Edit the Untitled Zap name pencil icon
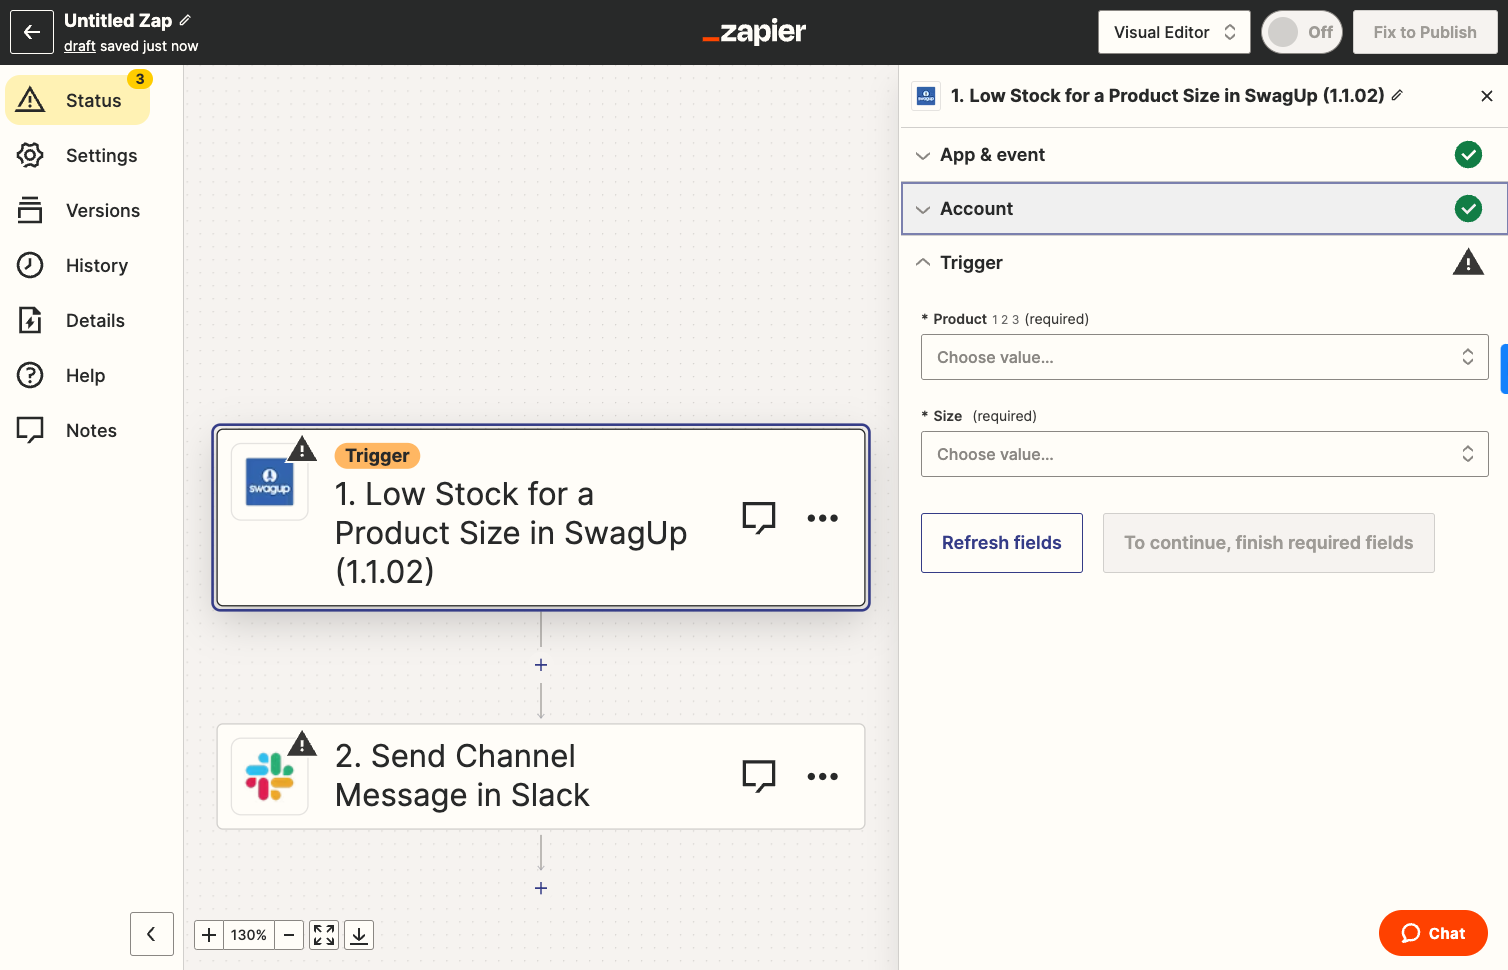 [x=185, y=20]
